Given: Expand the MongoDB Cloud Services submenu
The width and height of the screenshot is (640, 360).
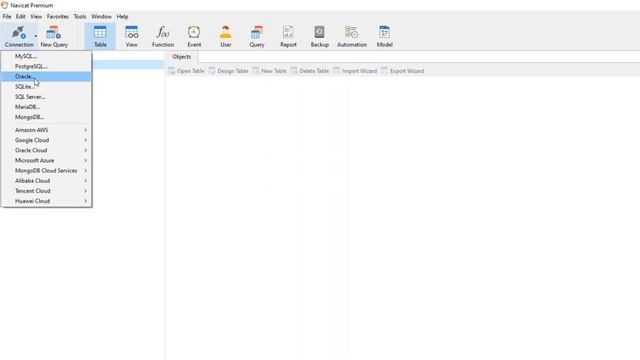Looking at the screenshot, I should click(x=46, y=171).
